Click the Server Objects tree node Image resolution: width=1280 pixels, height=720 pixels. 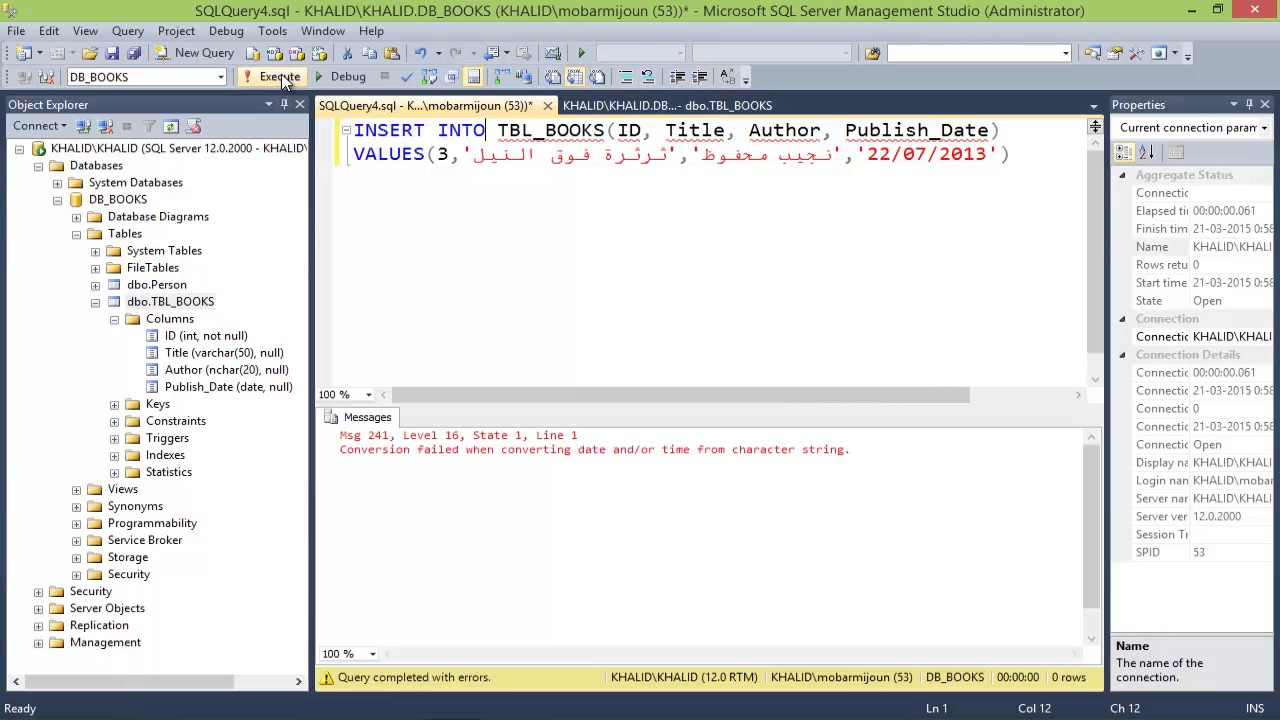pyautogui.click(x=107, y=608)
